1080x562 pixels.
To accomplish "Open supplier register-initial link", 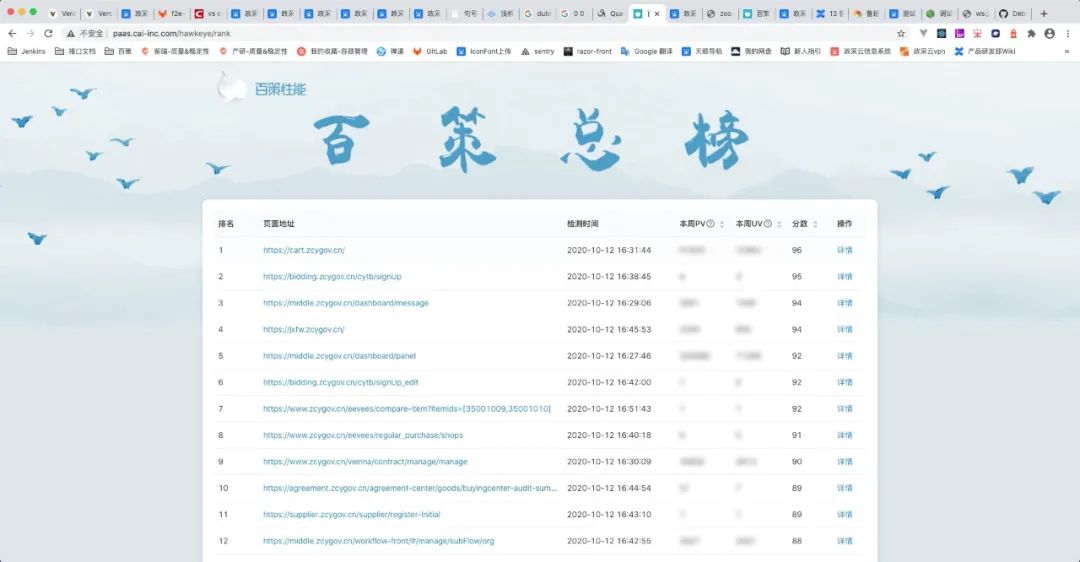I will [351, 514].
